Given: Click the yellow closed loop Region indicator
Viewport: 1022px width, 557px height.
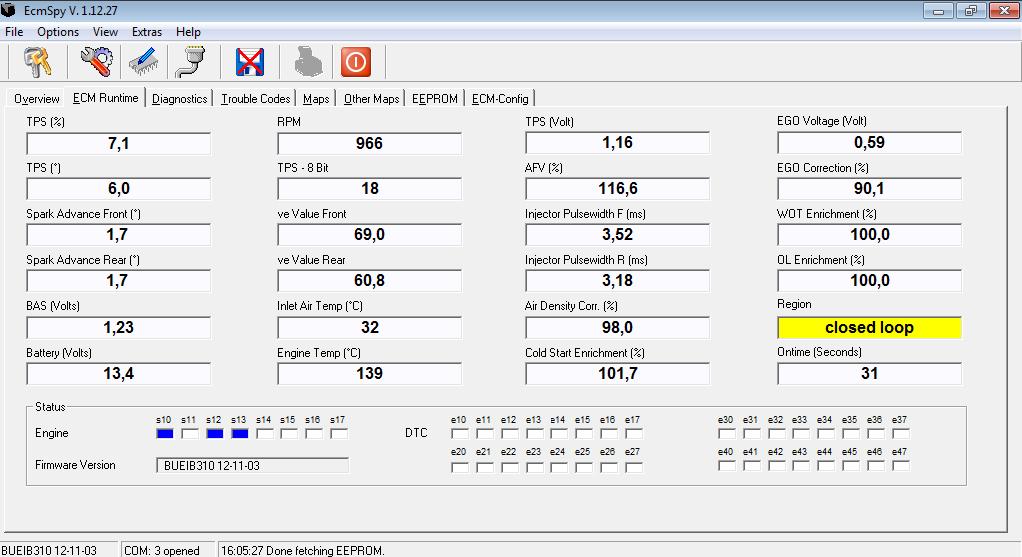Looking at the screenshot, I should coord(869,328).
